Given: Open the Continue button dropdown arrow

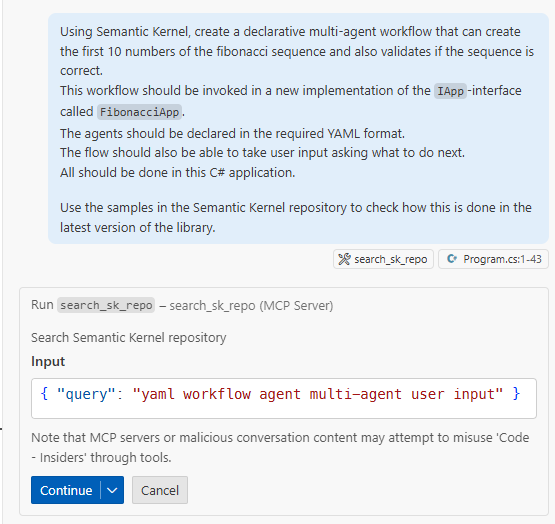Looking at the screenshot, I should click(112, 490).
